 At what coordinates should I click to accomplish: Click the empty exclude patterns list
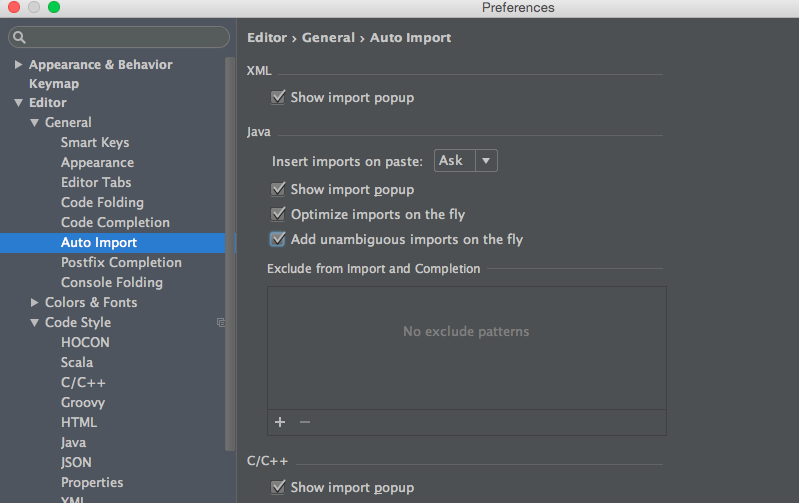click(466, 345)
